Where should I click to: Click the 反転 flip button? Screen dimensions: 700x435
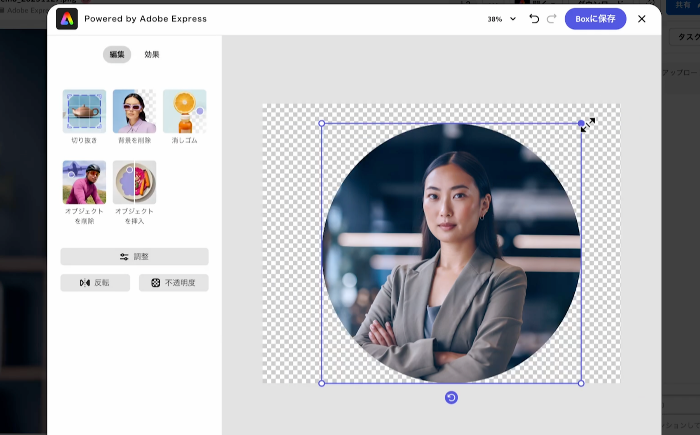(95, 283)
